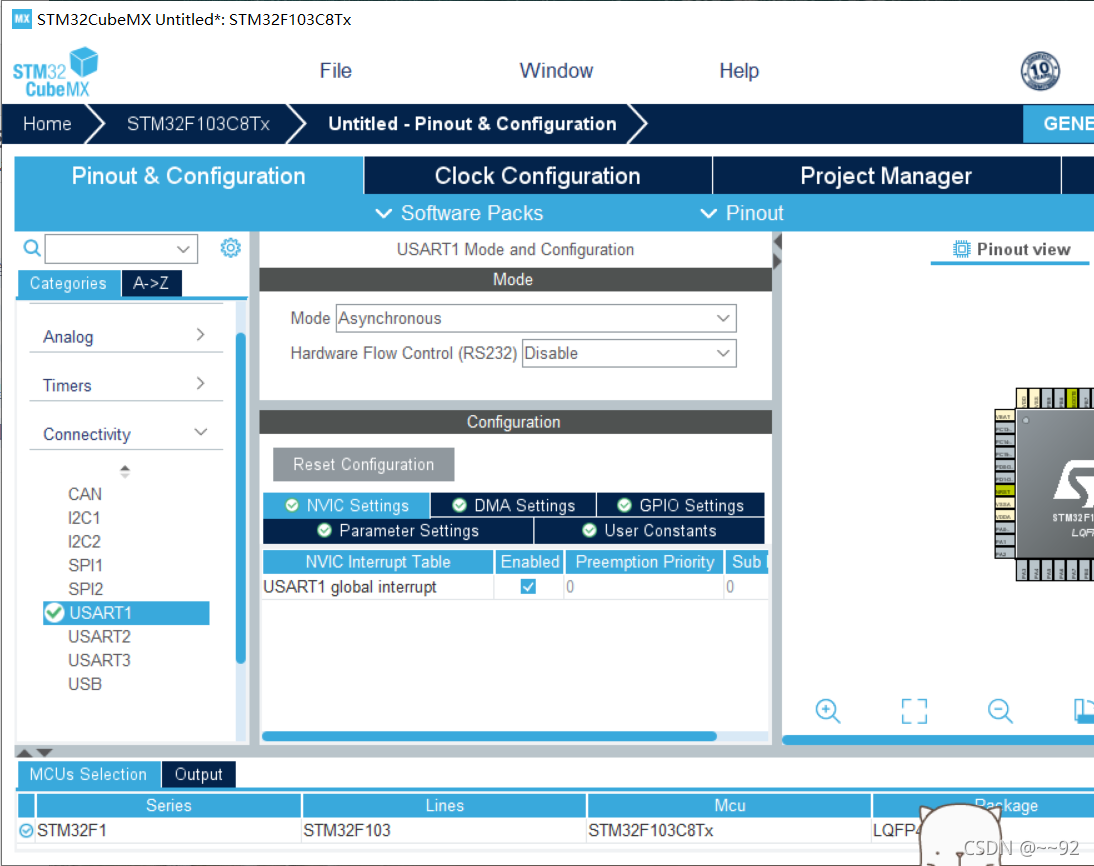Click the NVIC Interrupt Table column header
The width and height of the screenshot is (1094, 866).
pyautogui.click(x=378, y=562)
